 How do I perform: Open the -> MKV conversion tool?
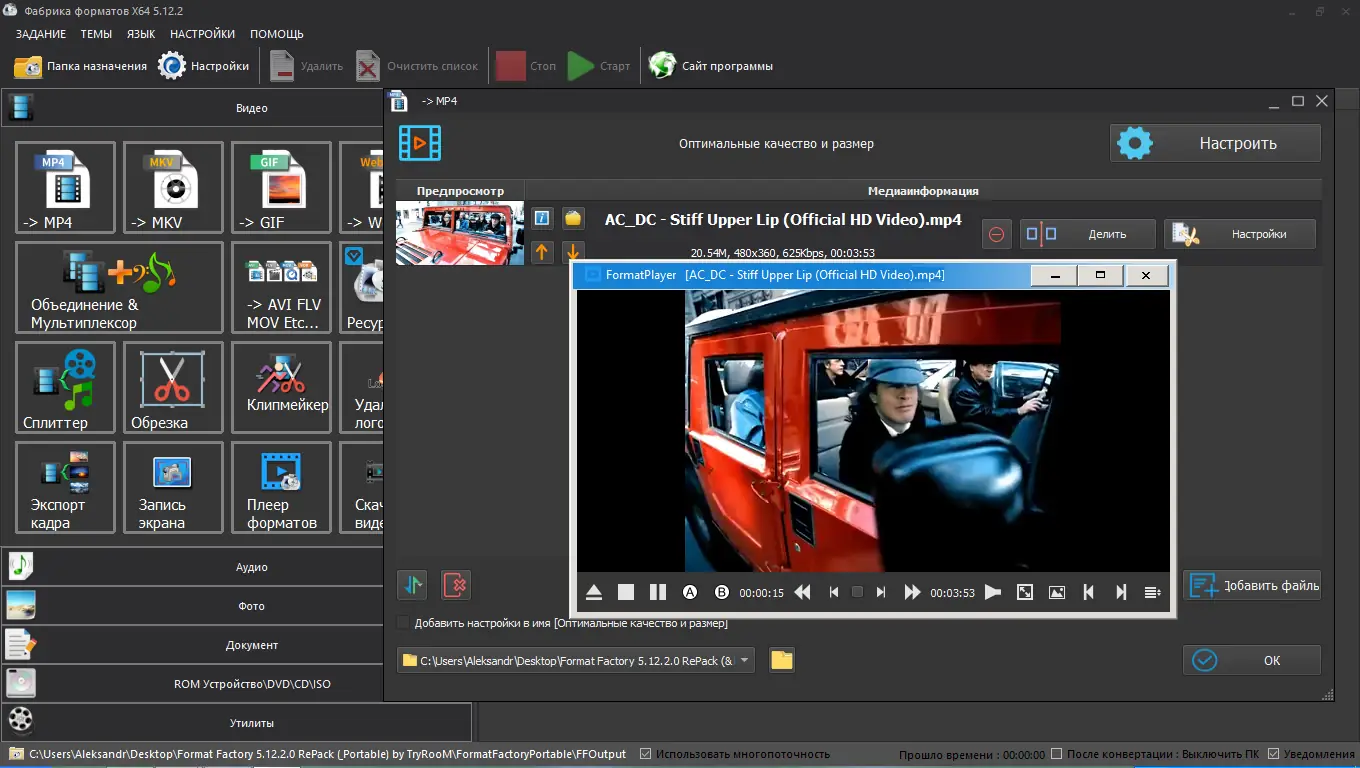pyautogui.click(x=173, y=187)
